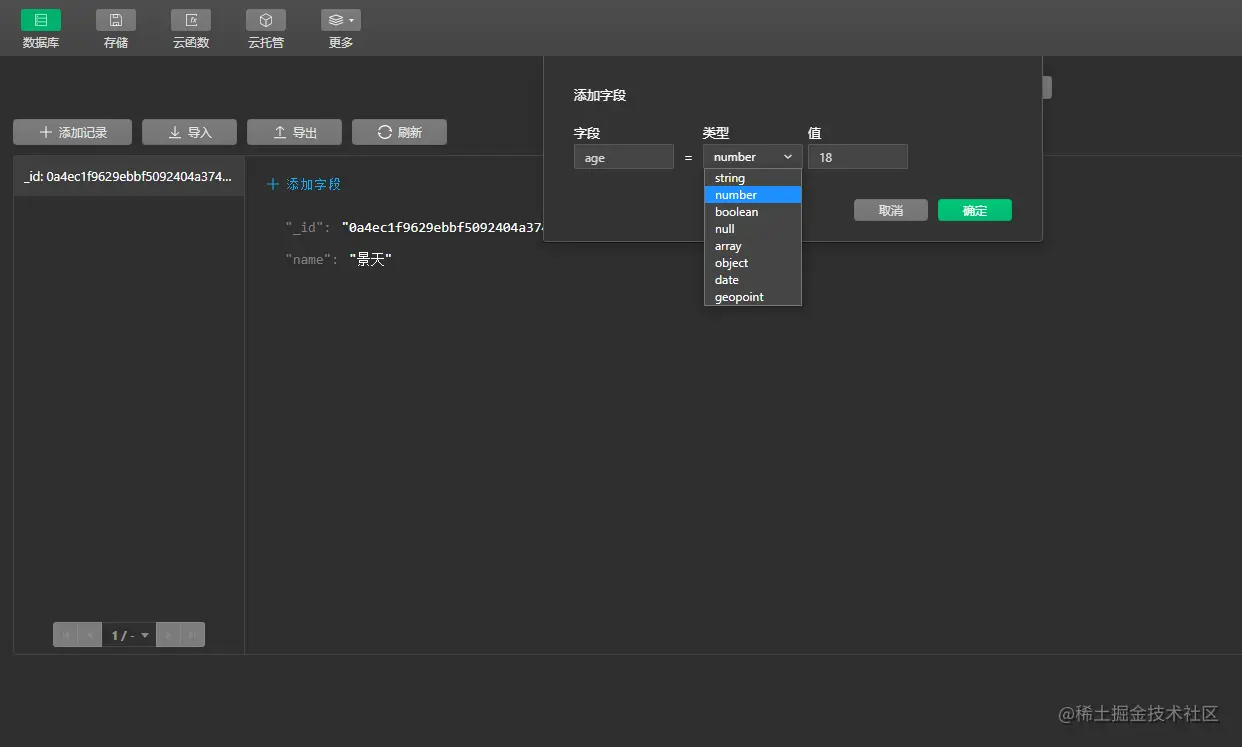Click the "_id" field value

pyautogui.click(x=442, y=227)
